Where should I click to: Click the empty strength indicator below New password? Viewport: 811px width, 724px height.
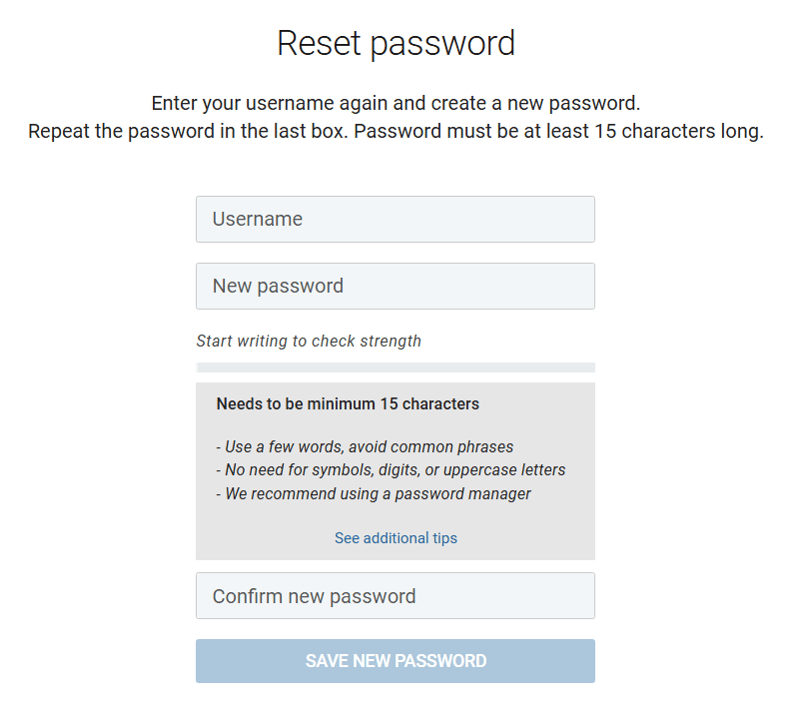tap(395, 366)
